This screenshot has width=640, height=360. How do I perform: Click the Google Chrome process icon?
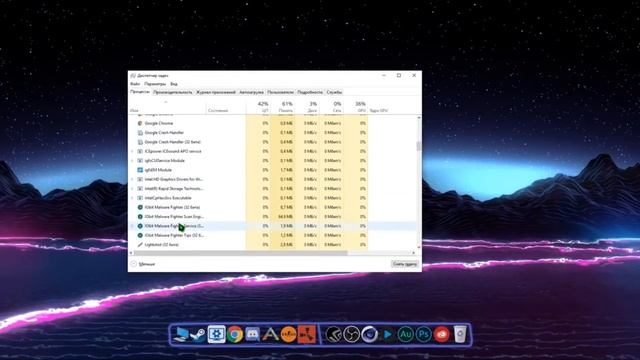coord(140,123)
